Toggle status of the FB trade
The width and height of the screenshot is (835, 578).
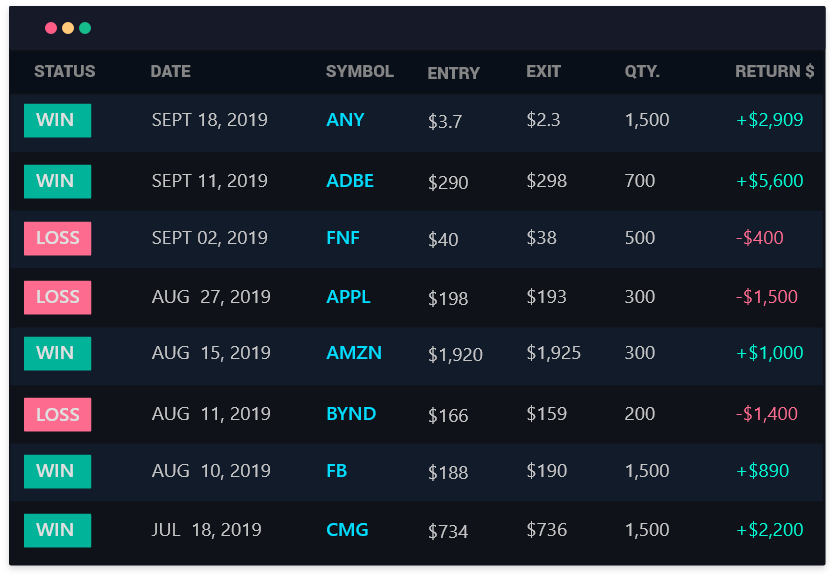tap(57, 471)
